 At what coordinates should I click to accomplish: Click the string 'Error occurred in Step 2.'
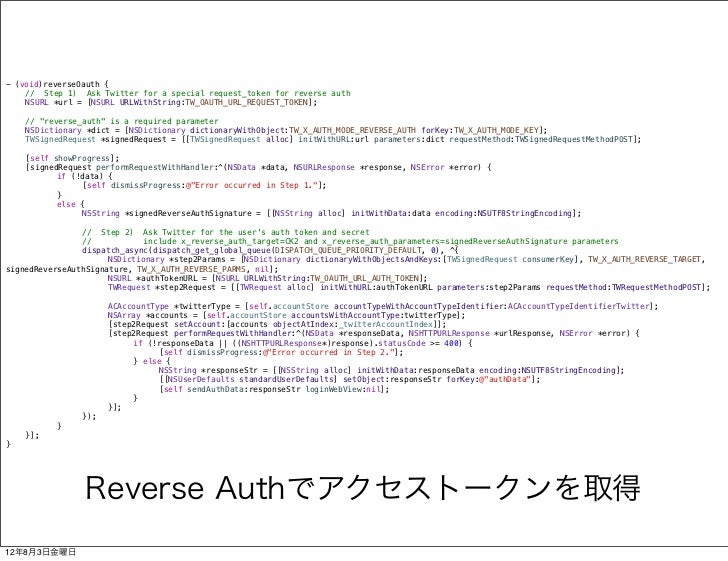coord(329,352)
